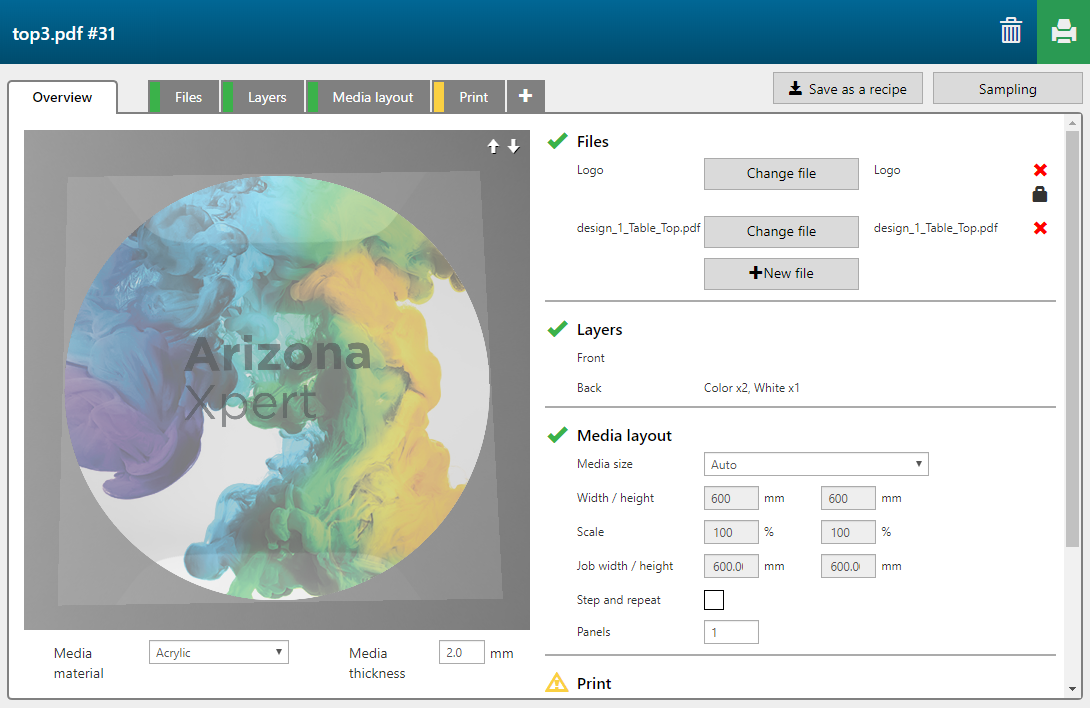1090x708 pixels.
Task: Add a new tab with the plus icon
Action: [526, 96]
